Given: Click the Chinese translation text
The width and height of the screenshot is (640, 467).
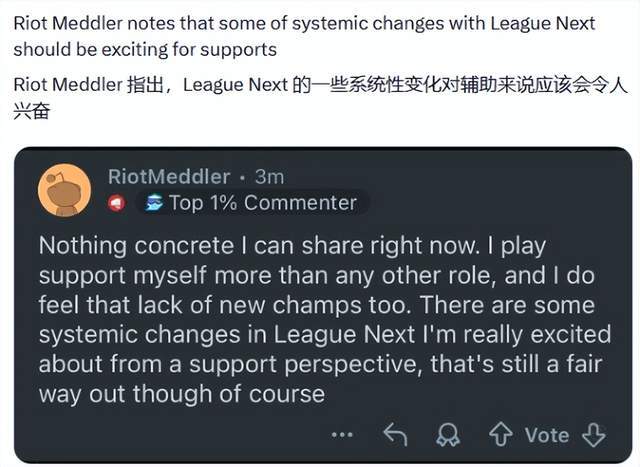Looking at the screenshot, I should point(320,97).
